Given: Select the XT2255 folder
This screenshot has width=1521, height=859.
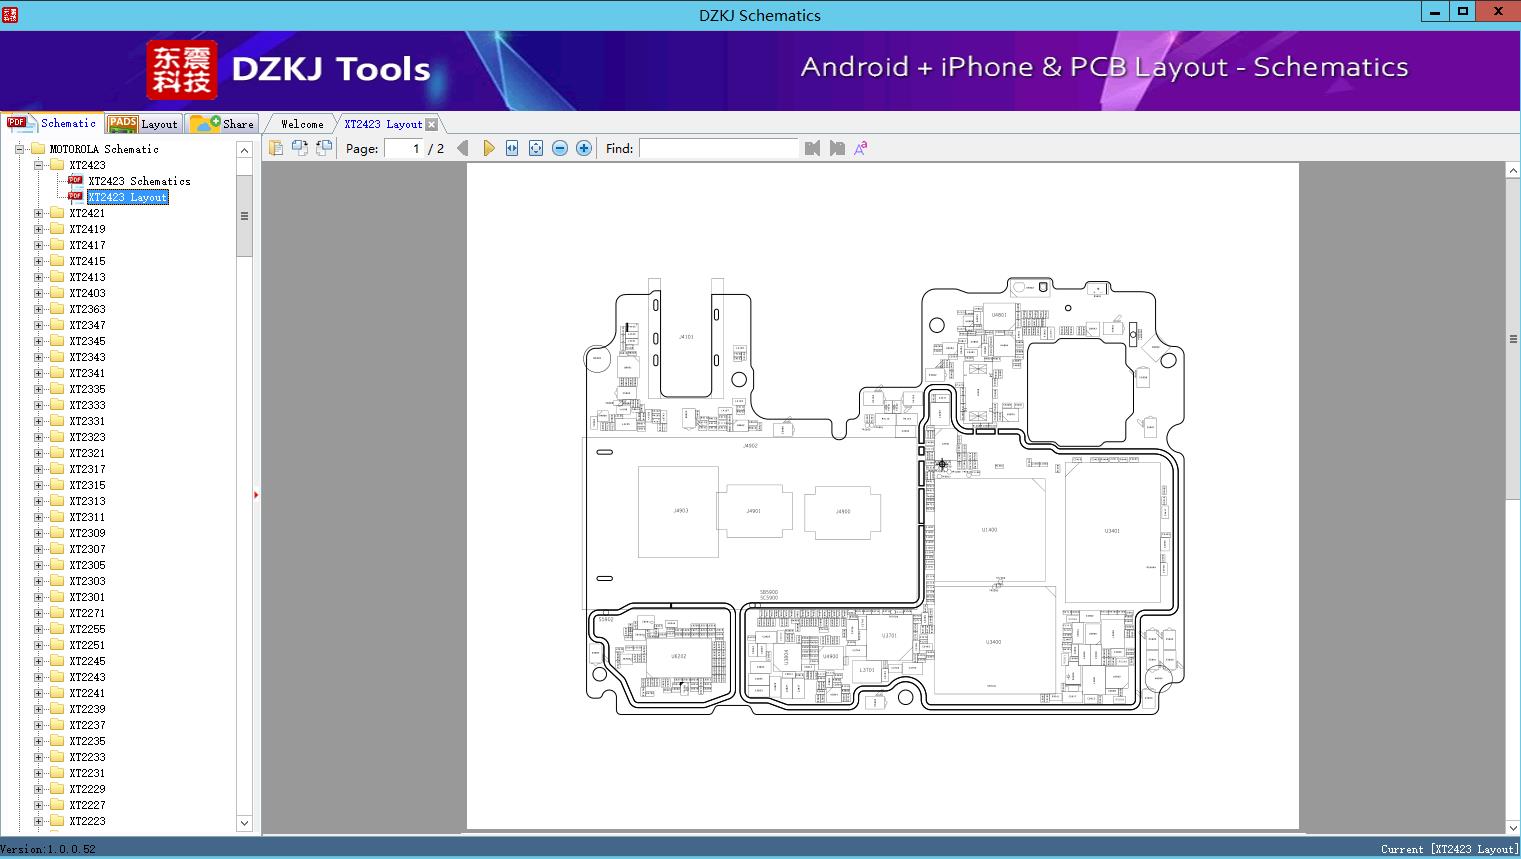Looking at the screenshot, I should 87,629.
